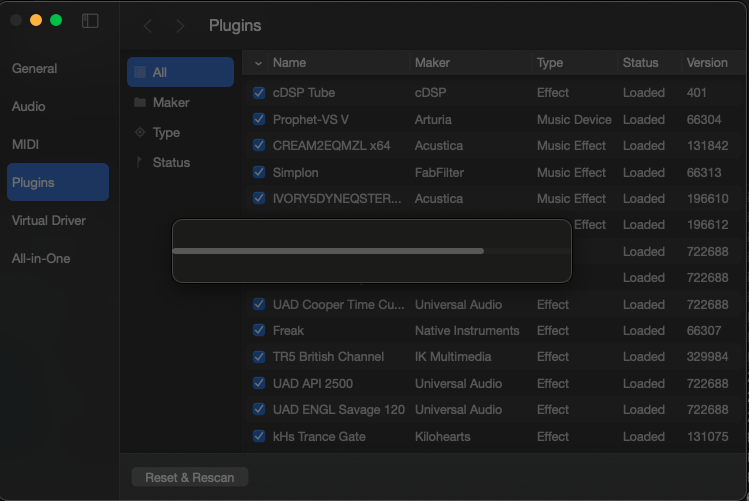The height and width of the screenshot is (501, 749).
Task: Open the MIDI settings section
Action: click(x=25, y=145)
